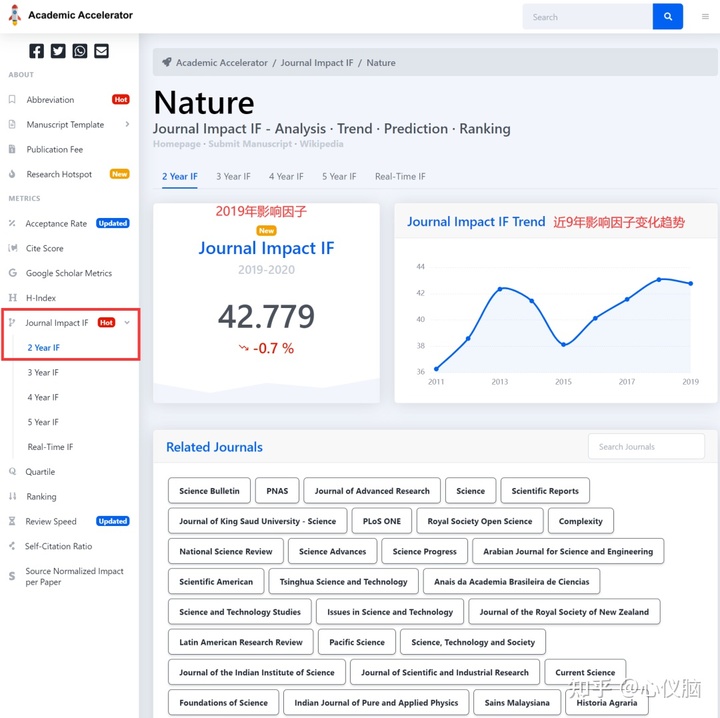Click the 2015 data point on chart
This screenshot has height=718, width=720.
(563, 344)
